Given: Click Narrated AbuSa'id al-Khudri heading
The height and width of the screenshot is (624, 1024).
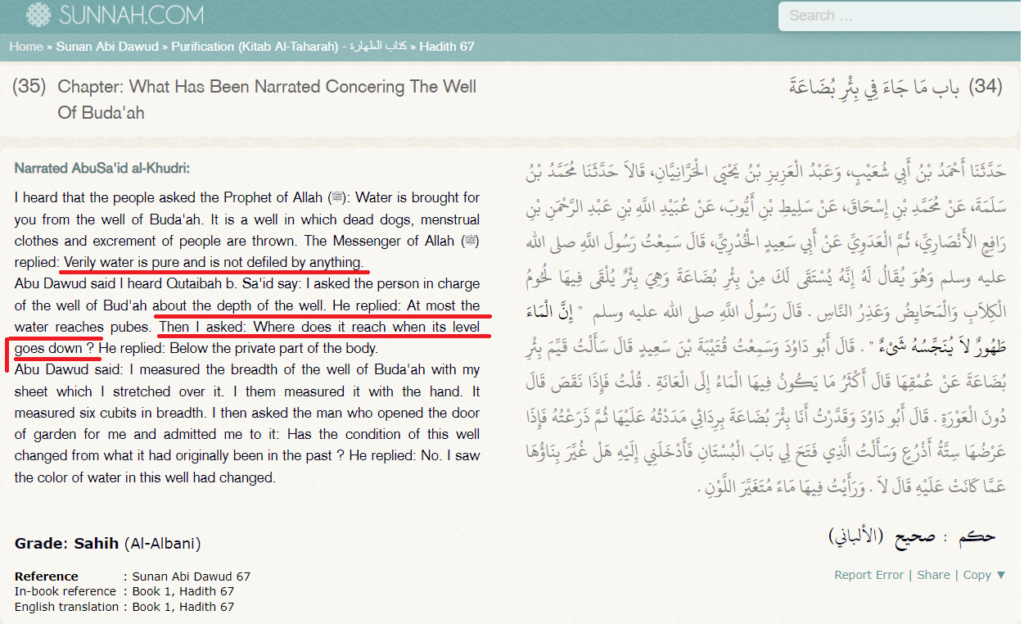Looking at the screenshot, I should (102, 168).
